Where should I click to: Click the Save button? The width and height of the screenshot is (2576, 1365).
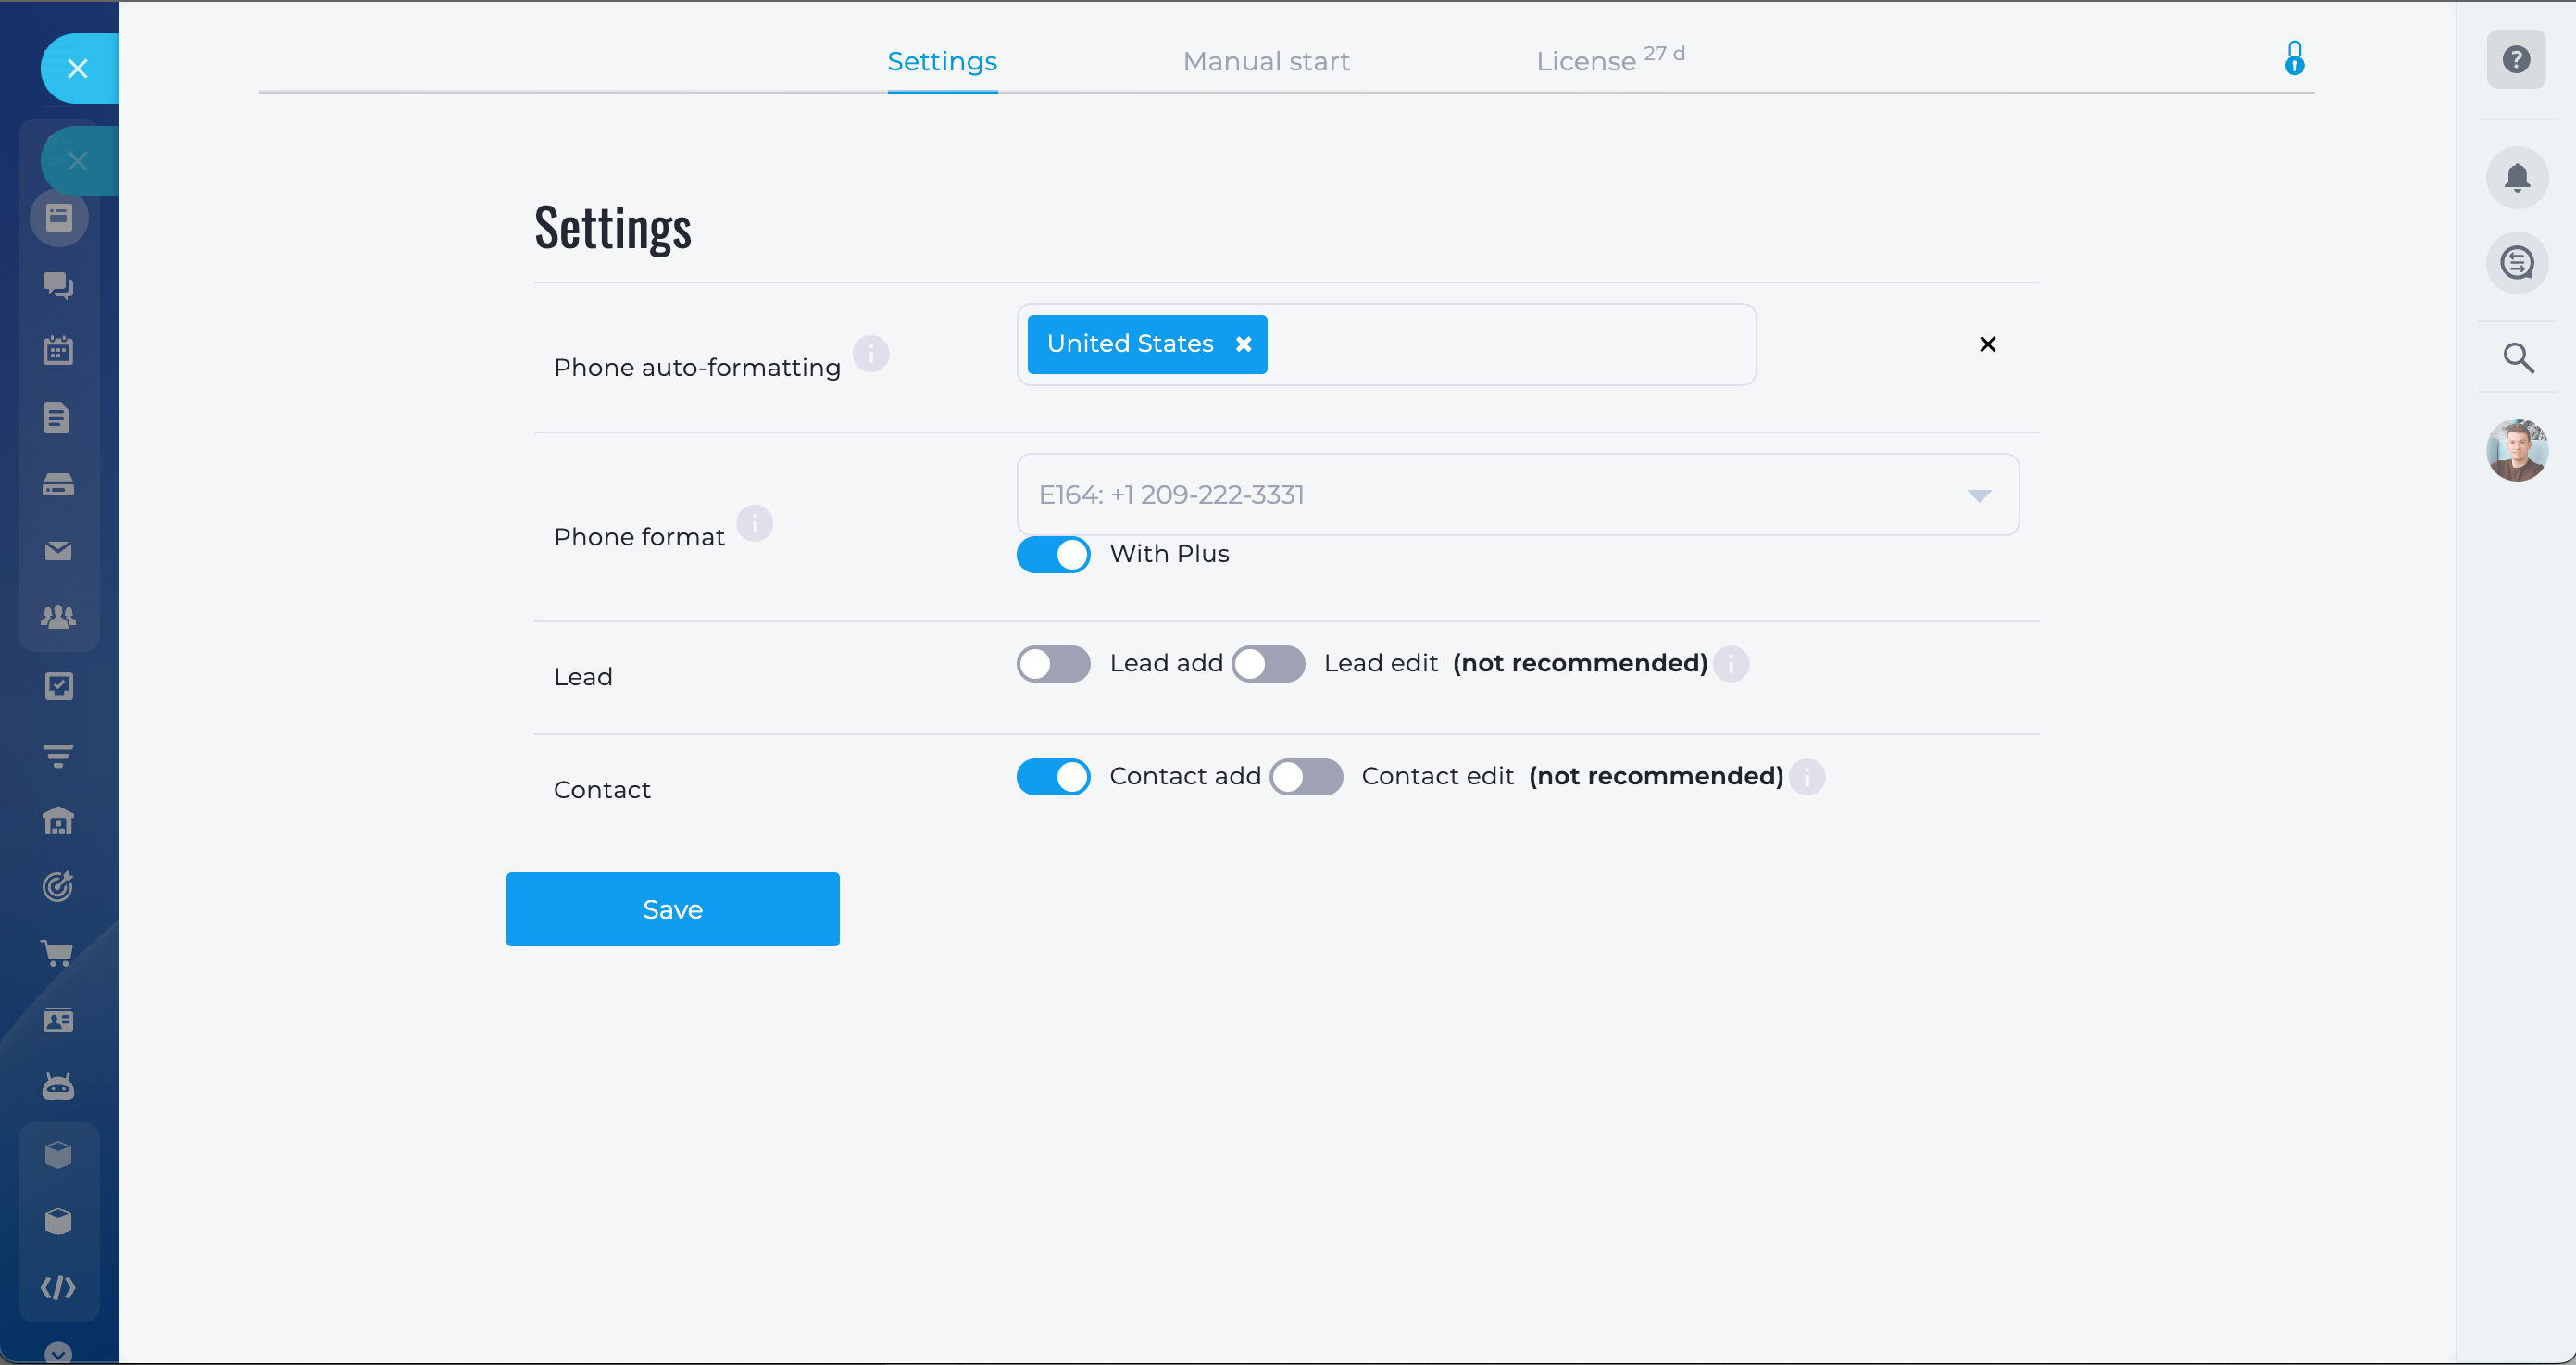pos(672,909)
